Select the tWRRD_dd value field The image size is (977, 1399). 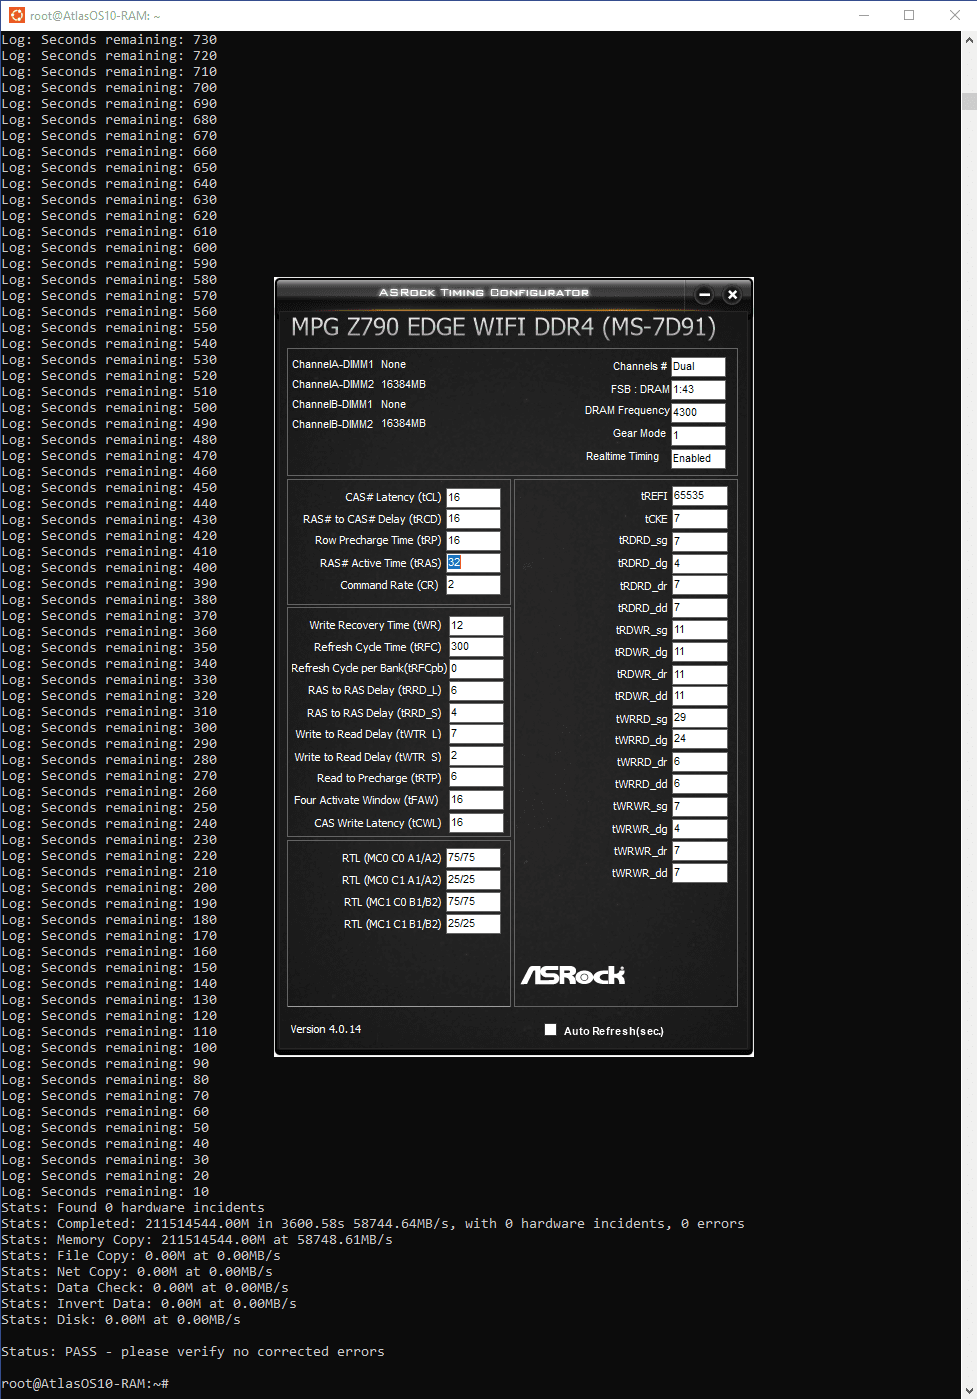click(699, 784)
